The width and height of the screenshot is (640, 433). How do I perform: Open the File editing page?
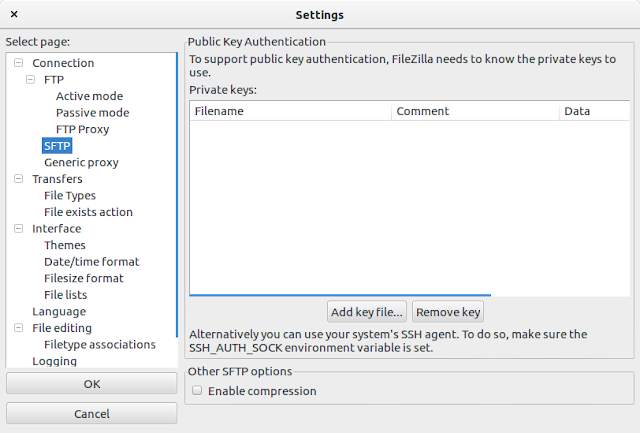point(62,328)
